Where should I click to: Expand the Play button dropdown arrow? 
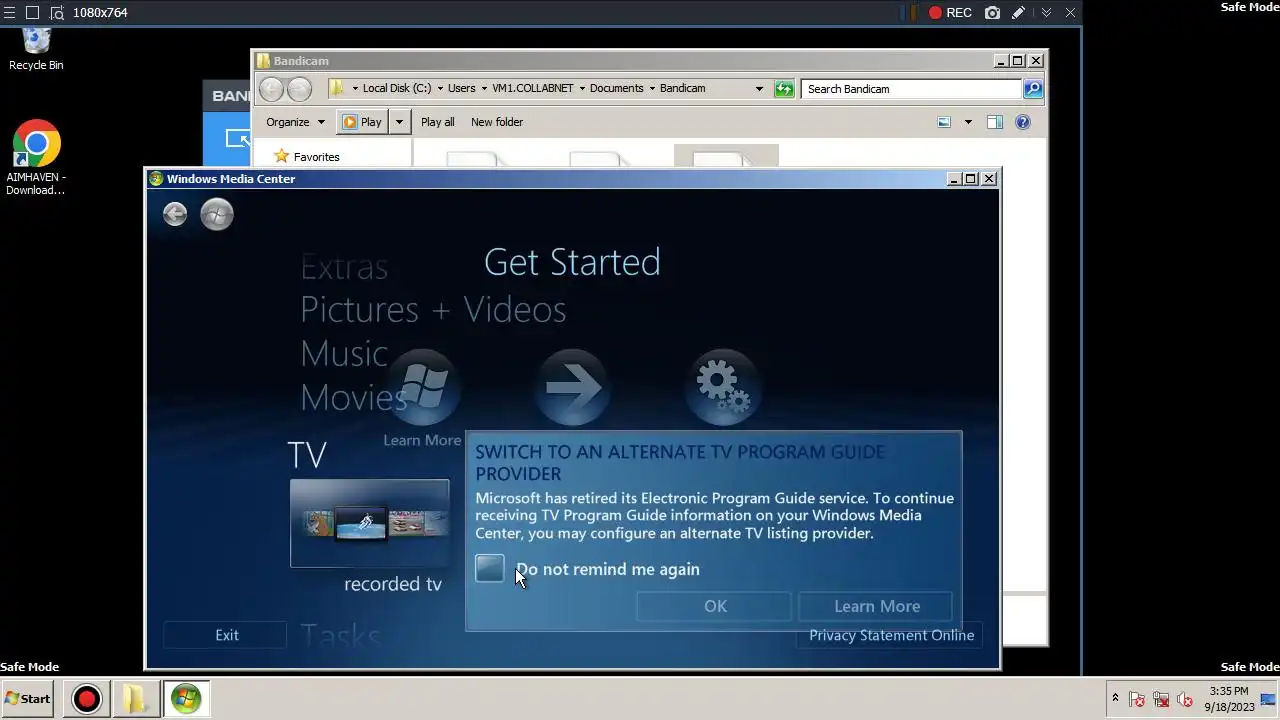[398, 122]
